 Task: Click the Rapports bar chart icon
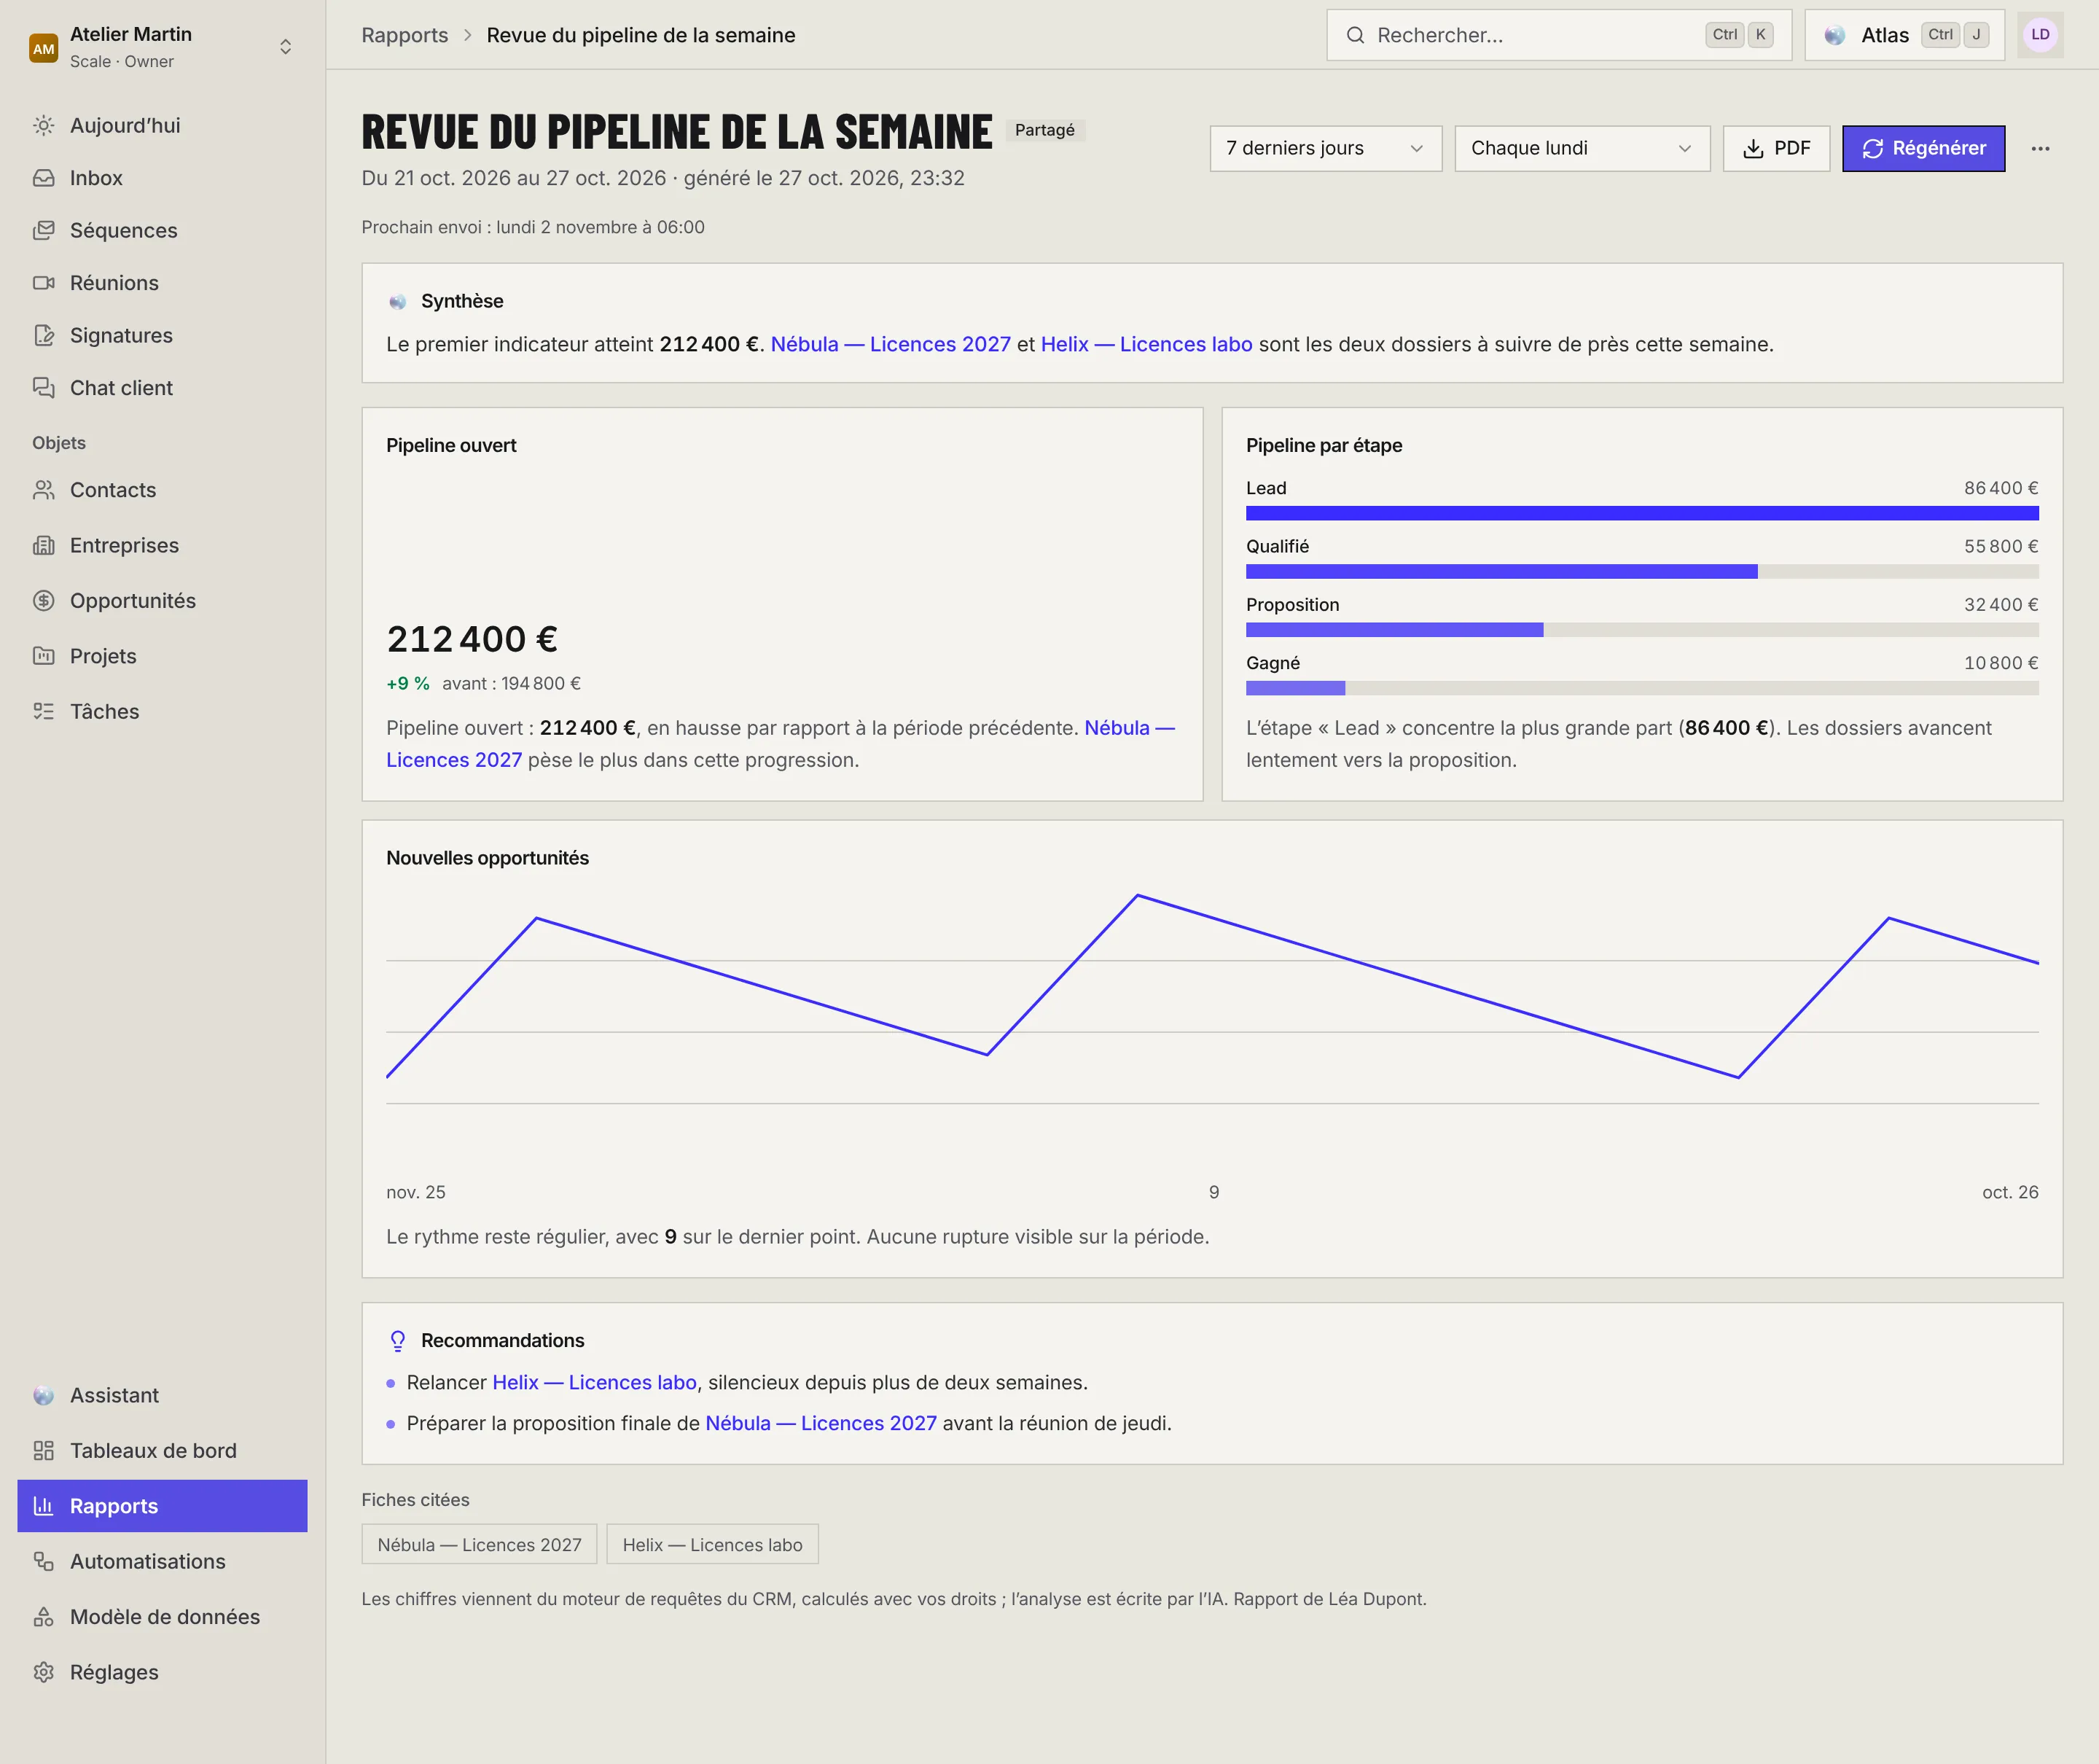tap(43, 1506)
